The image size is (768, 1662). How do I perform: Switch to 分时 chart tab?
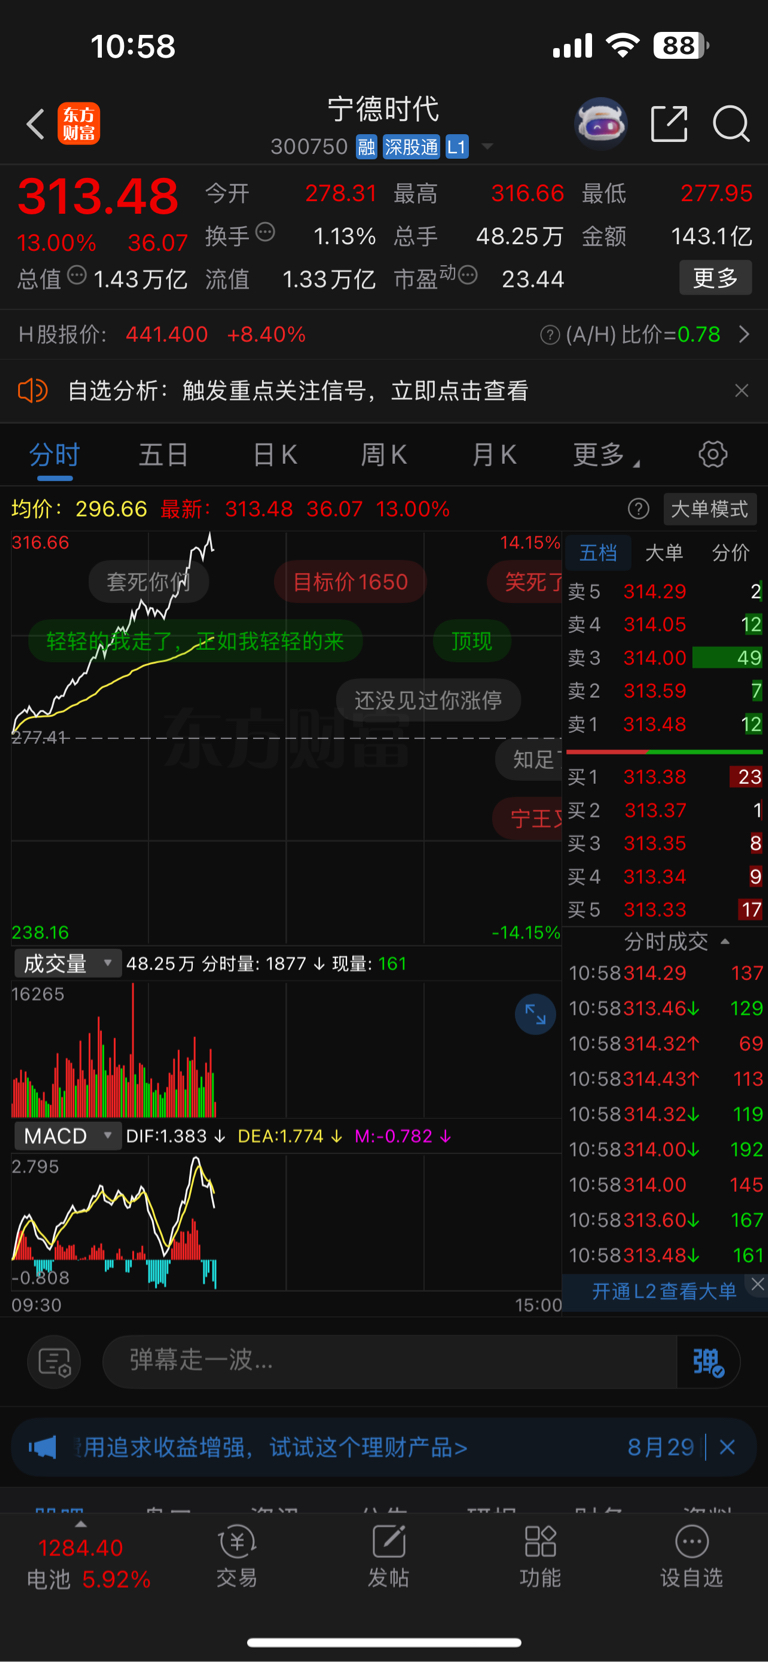click(55, 455)
